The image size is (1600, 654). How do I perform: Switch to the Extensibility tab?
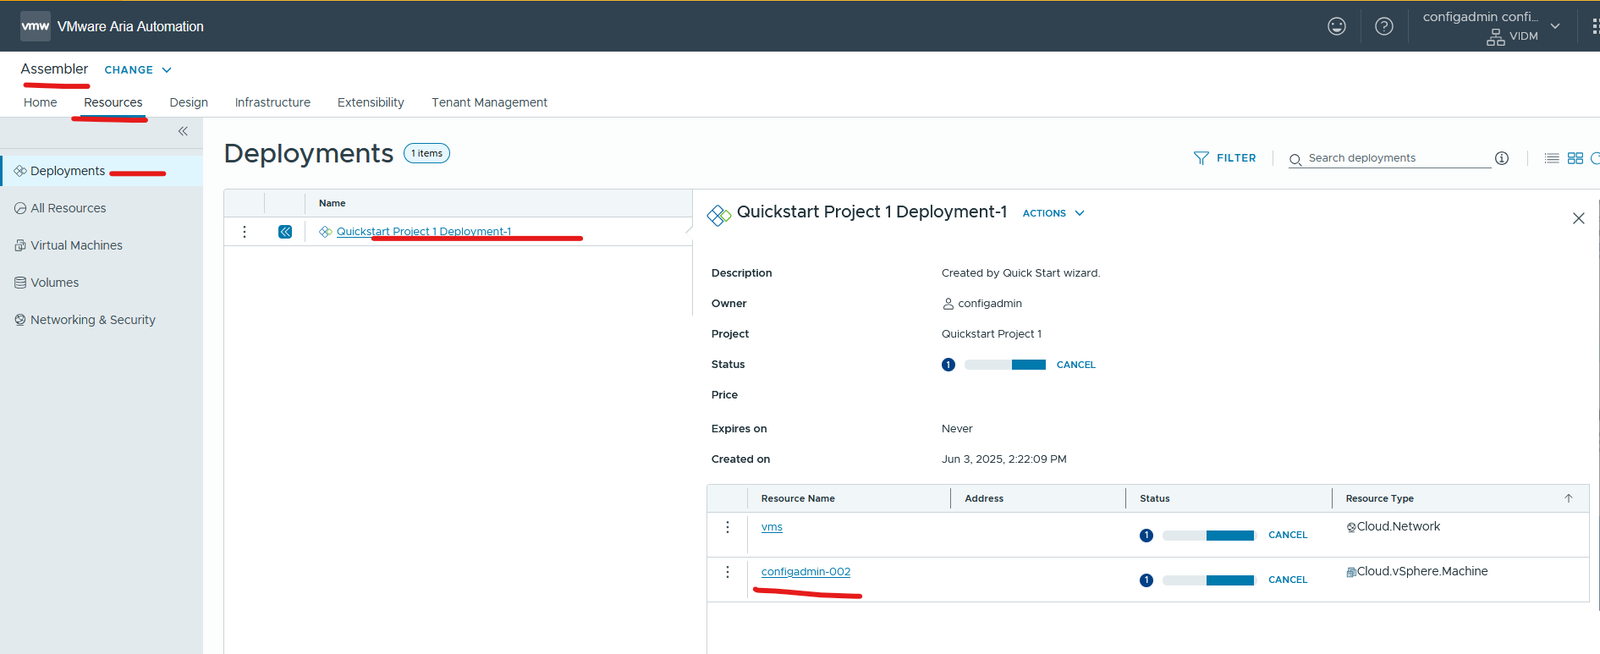click(x=371, y=102)
